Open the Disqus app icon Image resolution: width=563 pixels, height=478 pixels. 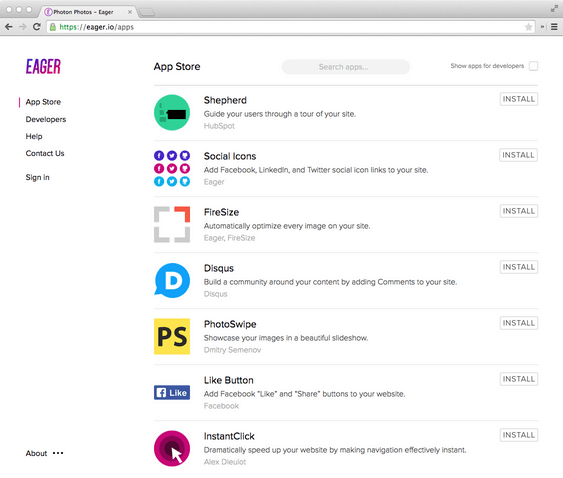tap(172, 280)
